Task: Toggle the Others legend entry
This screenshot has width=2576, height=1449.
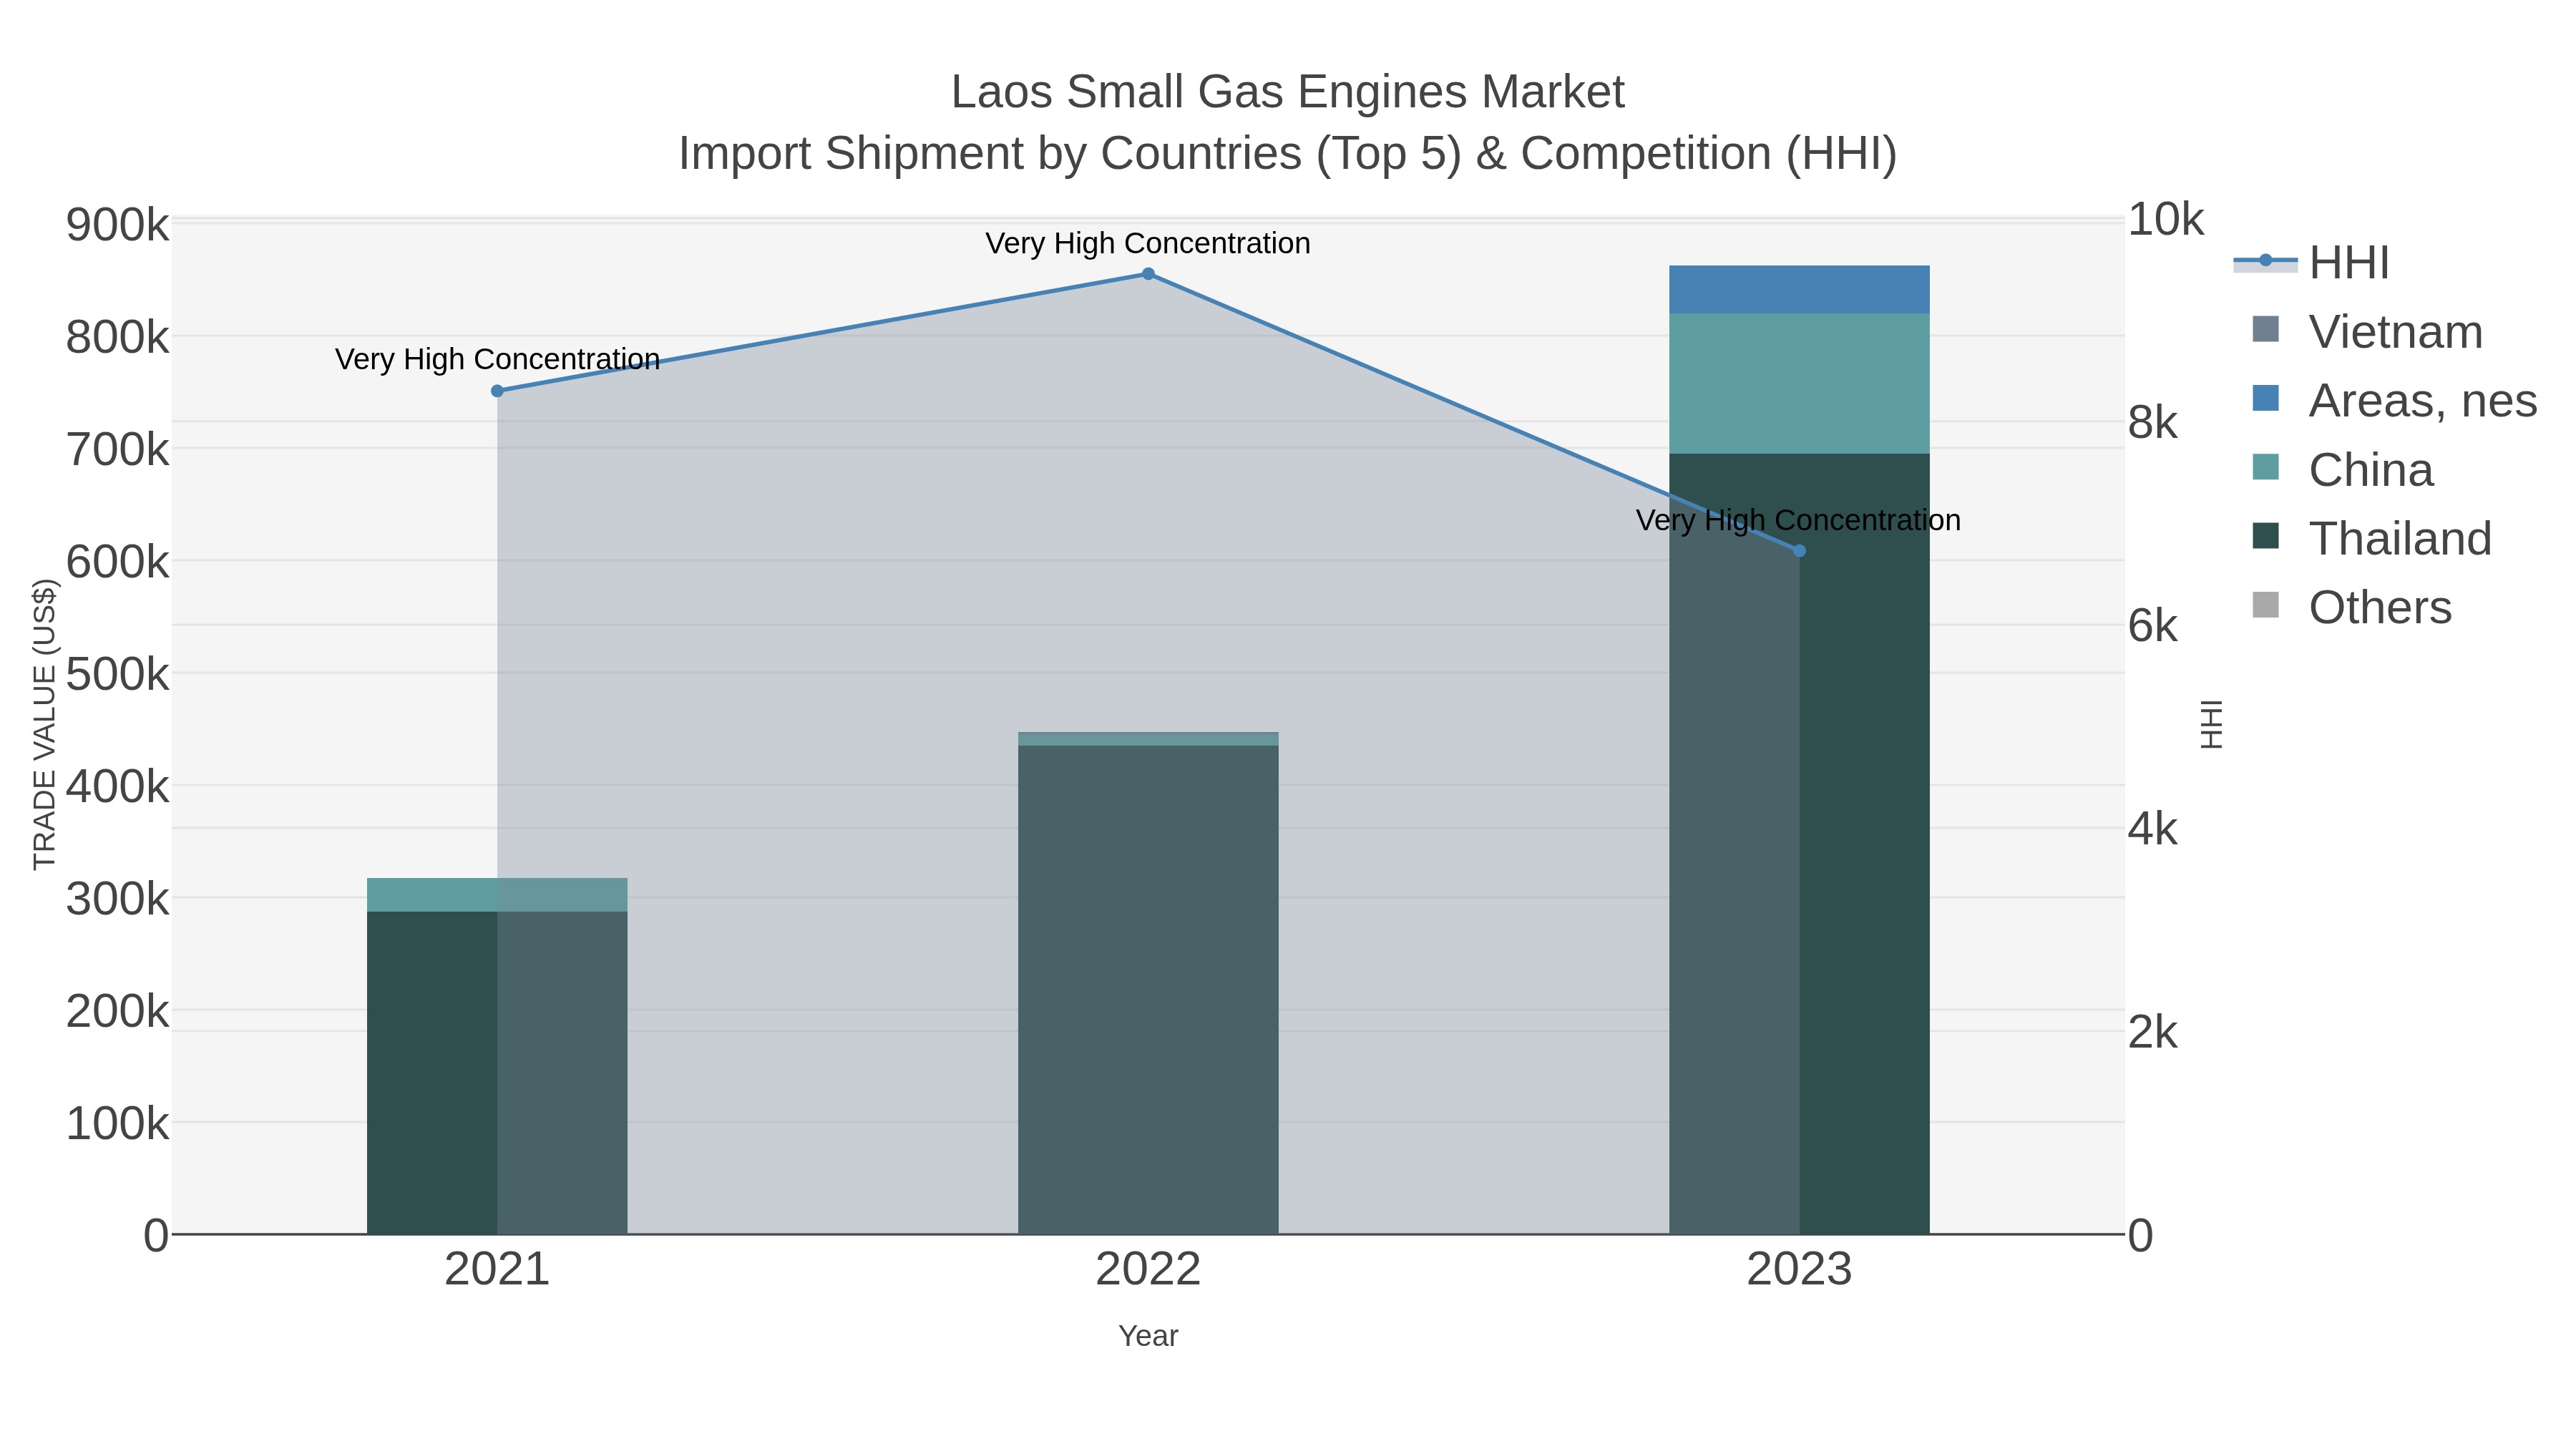Action: tap(2351, 608)
